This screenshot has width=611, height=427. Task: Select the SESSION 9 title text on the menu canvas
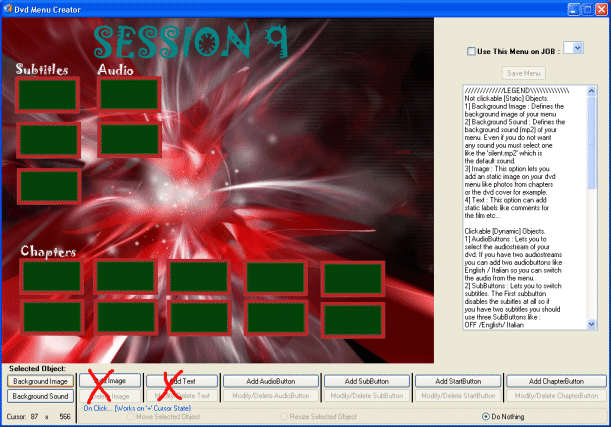click(191, 41)
